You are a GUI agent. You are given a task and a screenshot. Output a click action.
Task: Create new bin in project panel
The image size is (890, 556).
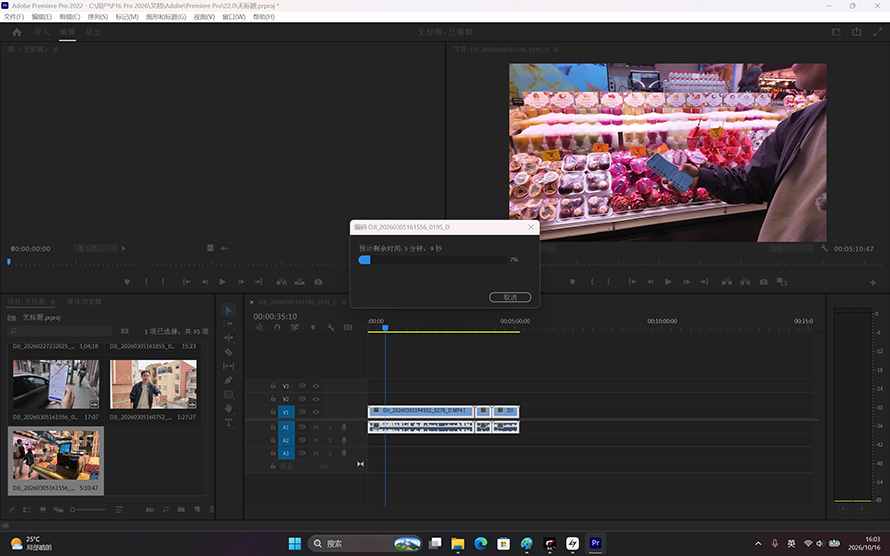181,509
